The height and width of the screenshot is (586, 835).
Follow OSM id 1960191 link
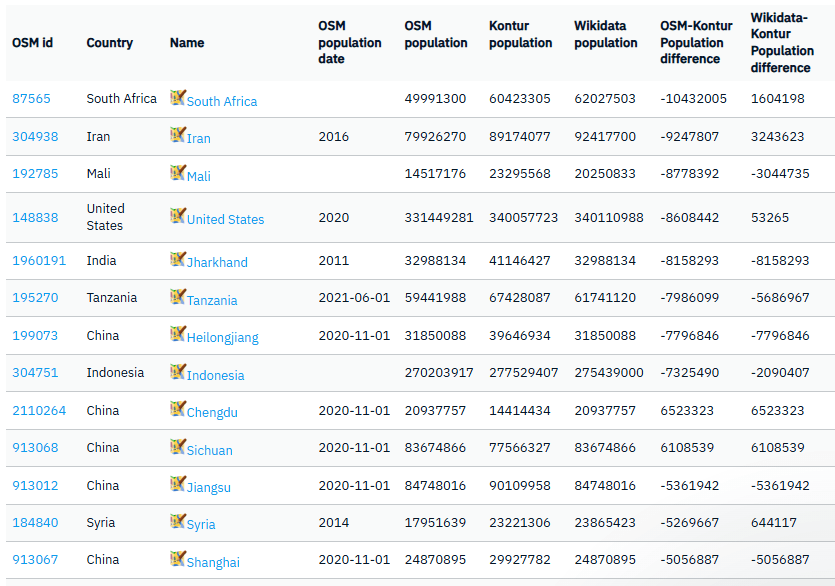[x=39, y=261]
